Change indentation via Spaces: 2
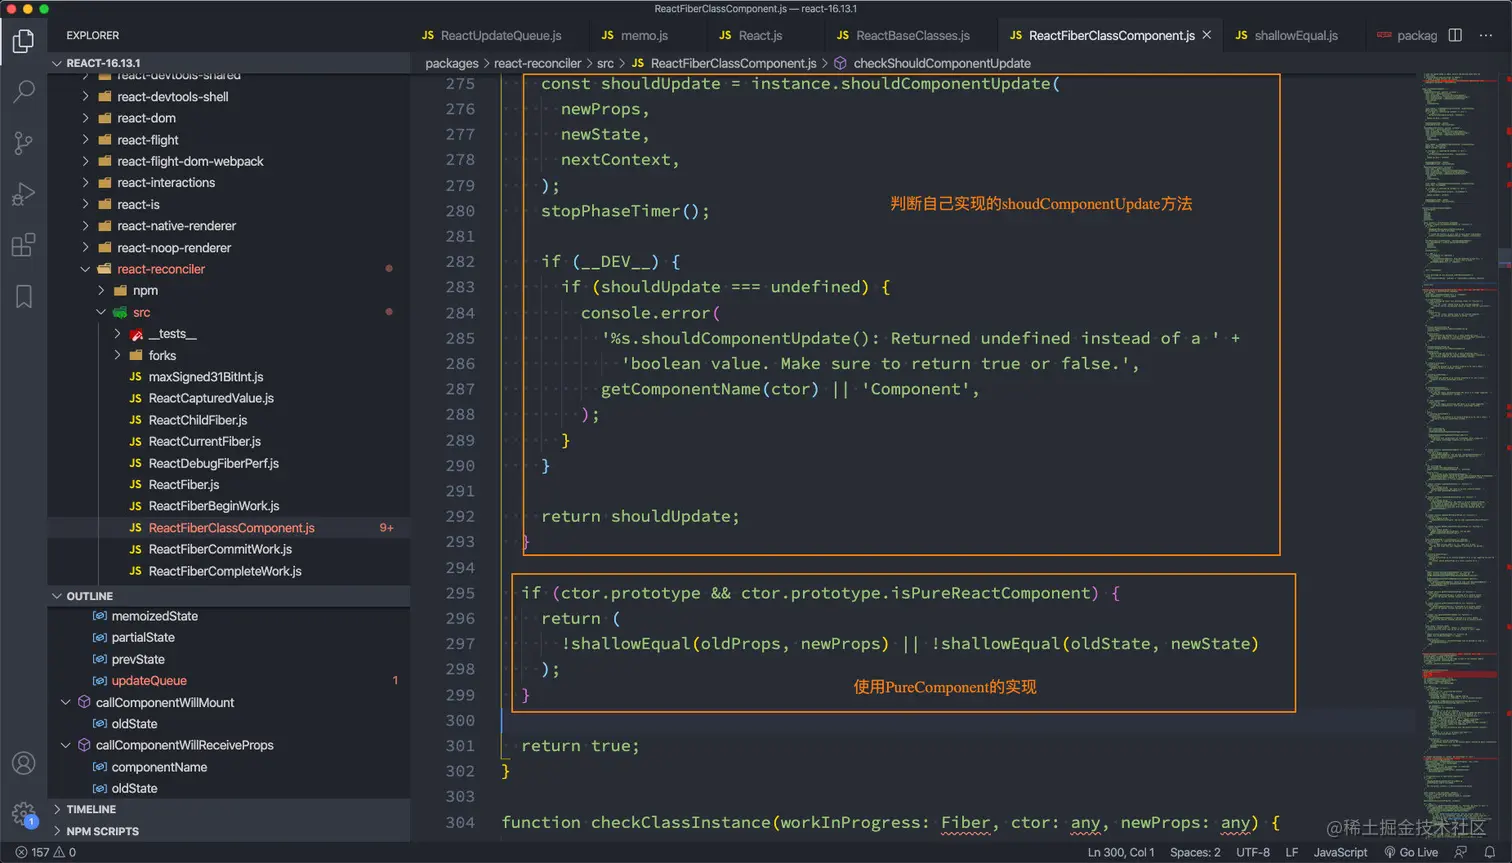Viewport: 1512px width, 863px height. click(x=1195, y=852)
